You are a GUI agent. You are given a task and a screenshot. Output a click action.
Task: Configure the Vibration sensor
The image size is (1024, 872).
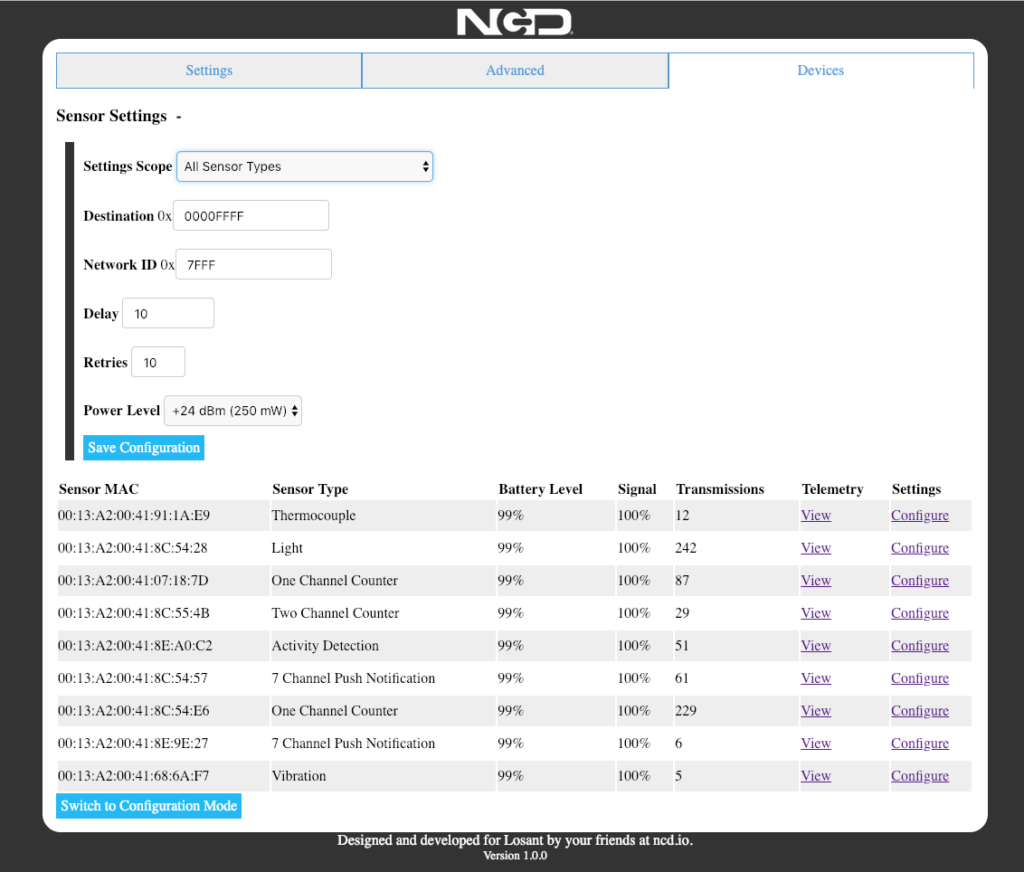919,775
